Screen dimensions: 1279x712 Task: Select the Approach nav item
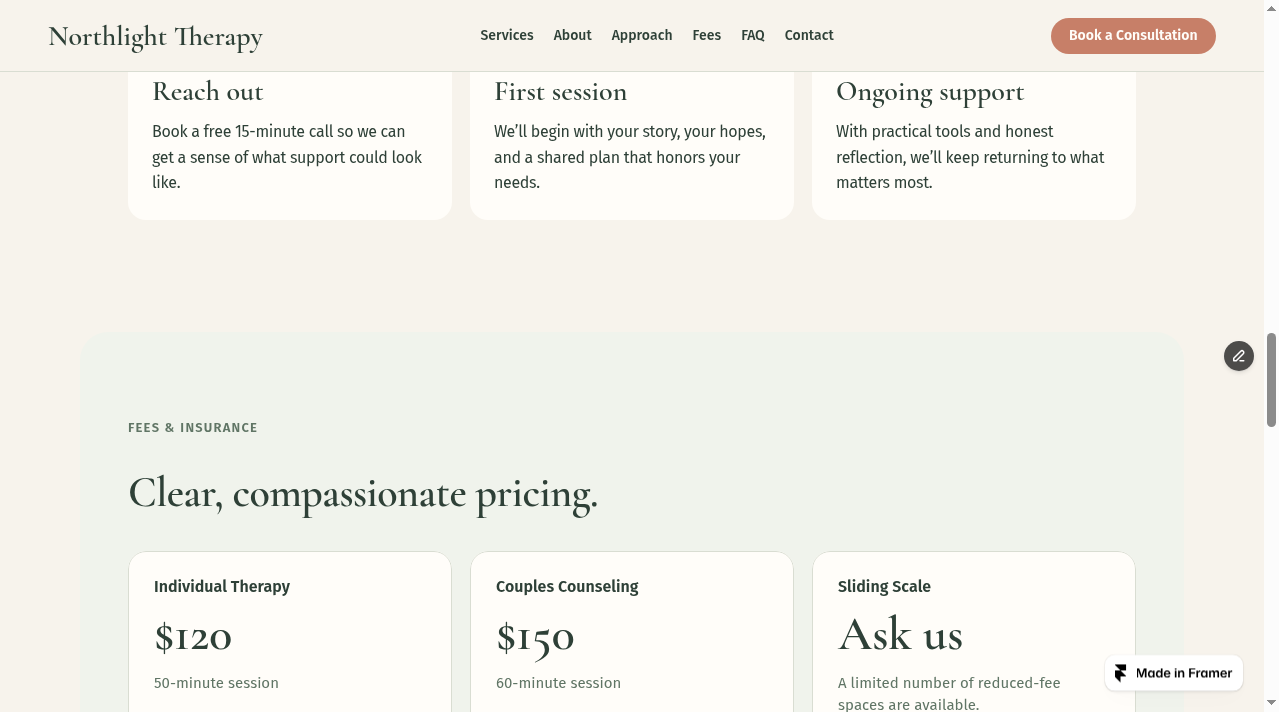coord(642,35)
